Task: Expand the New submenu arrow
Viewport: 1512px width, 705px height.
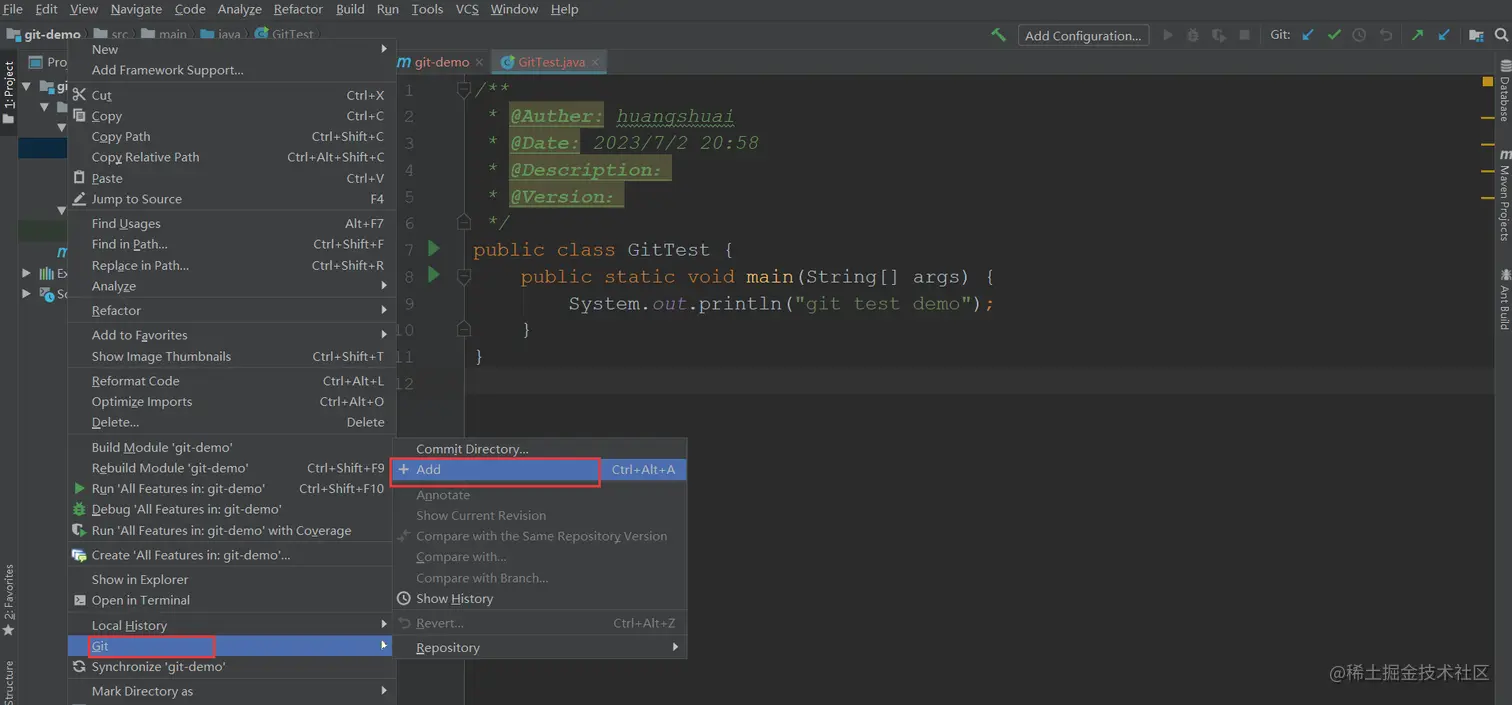Action: [x=384, y=49]
